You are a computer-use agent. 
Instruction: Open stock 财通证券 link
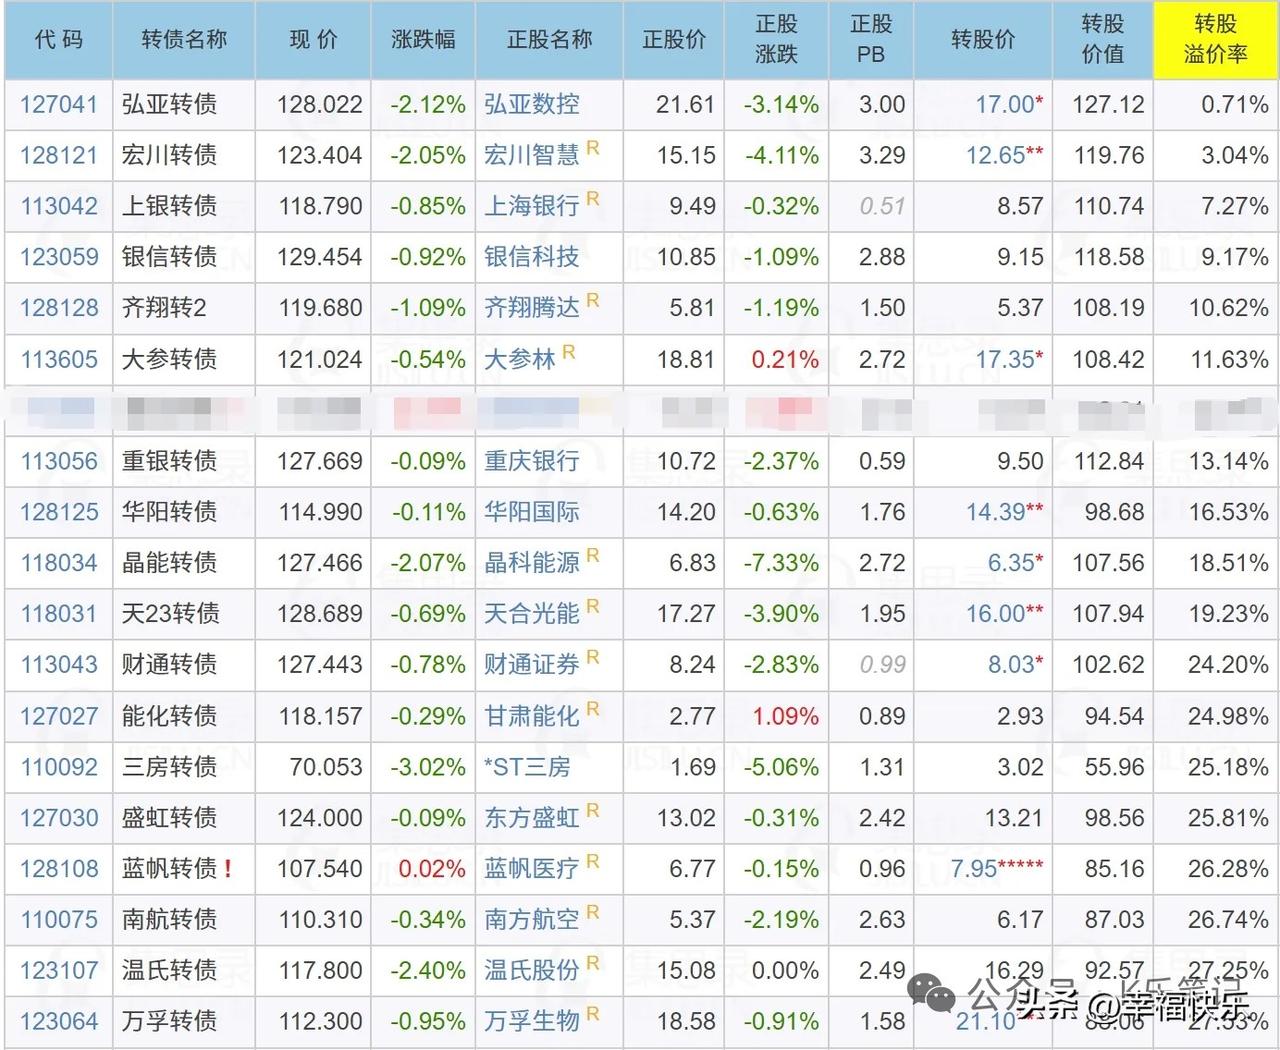coord(531,664)
